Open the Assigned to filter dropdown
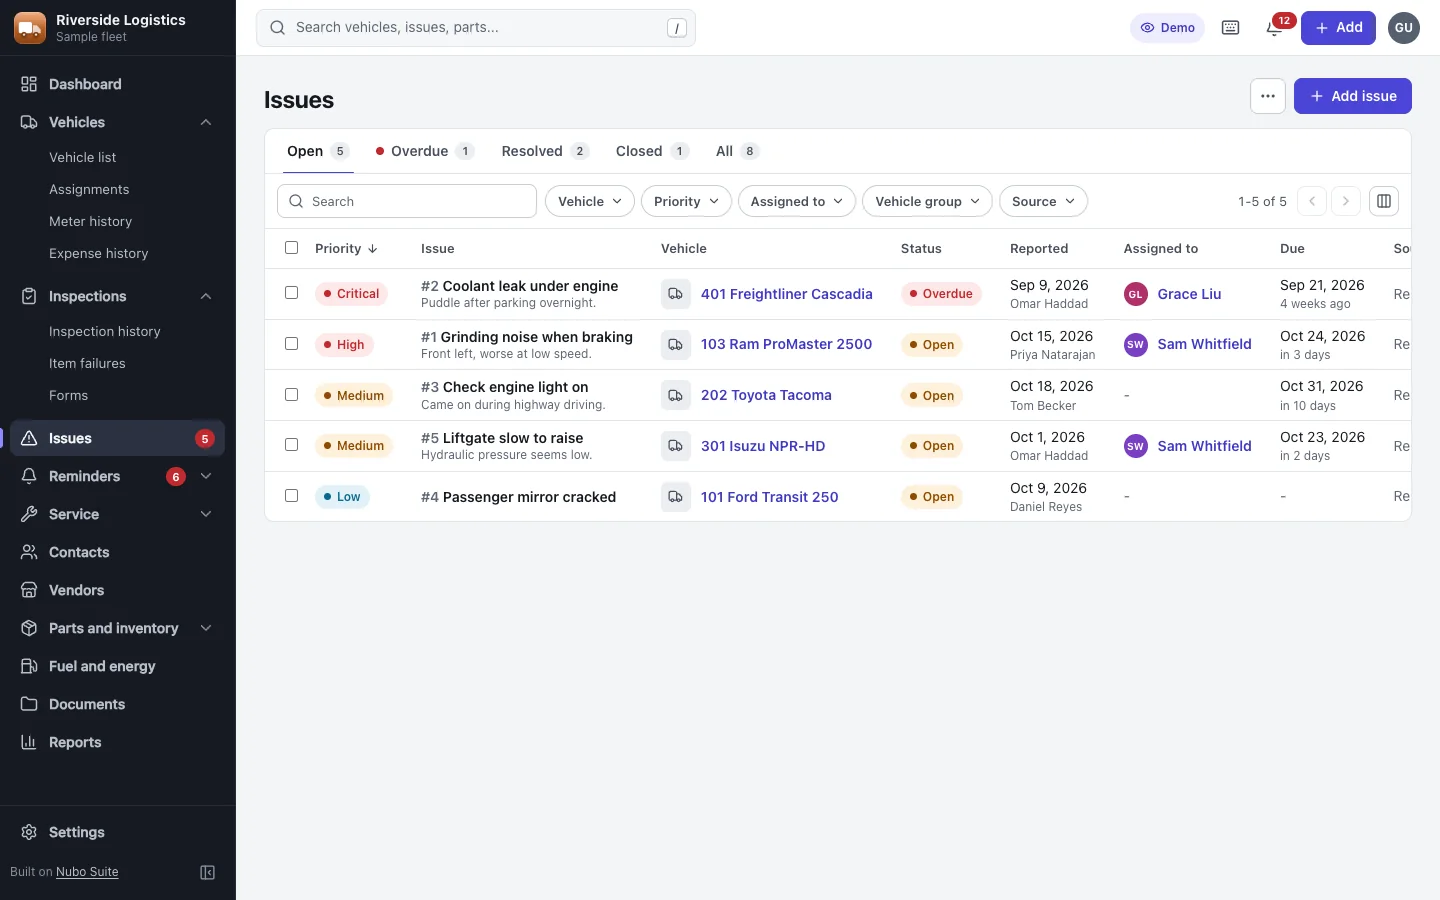Screen dimensions: 1440x900 click(x=797, y=201)
